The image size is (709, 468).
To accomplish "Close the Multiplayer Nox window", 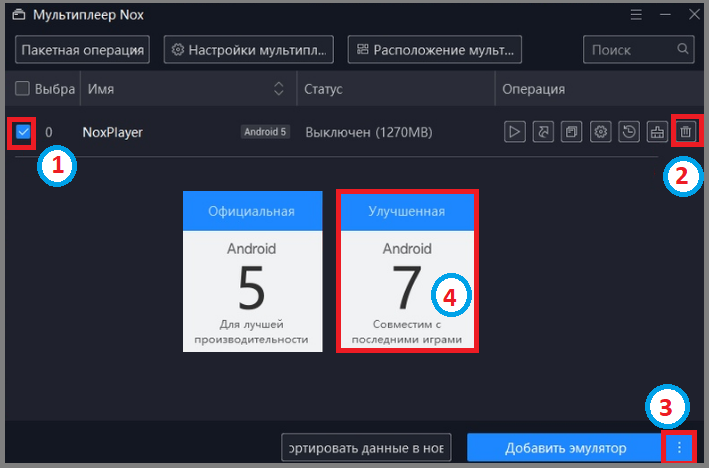I will coord(694,14).
